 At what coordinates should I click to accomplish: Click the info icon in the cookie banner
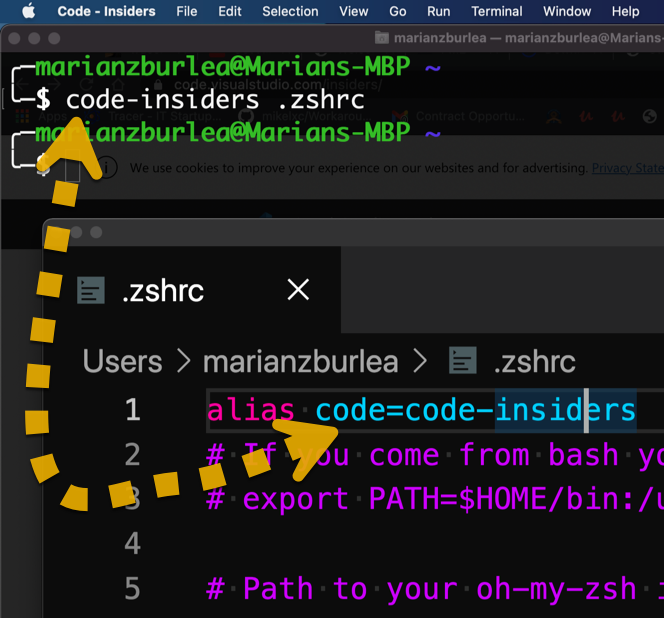pyautogui.click(x=107, y=168)
